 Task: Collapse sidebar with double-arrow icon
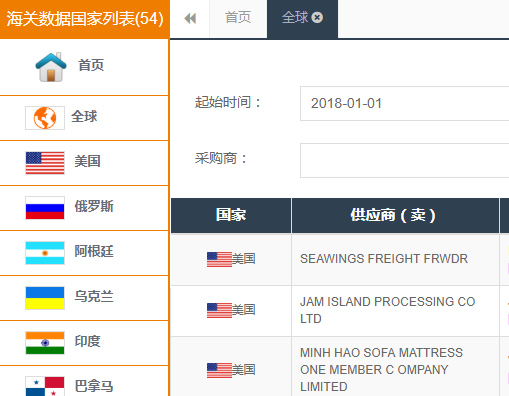coord(190,18)
